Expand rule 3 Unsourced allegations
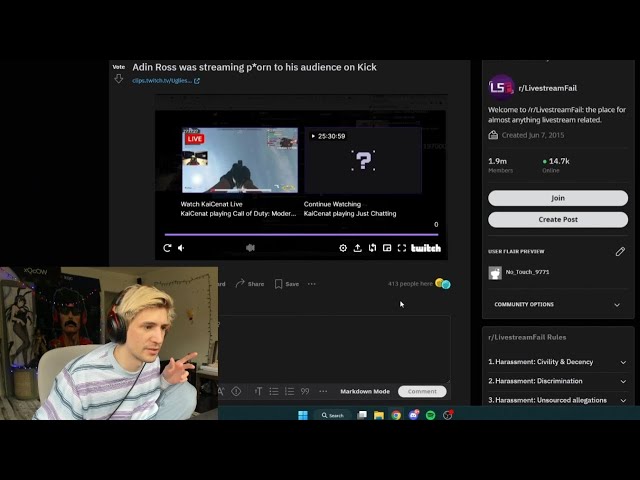Screen dimensions: 640x480 (558, 400)
